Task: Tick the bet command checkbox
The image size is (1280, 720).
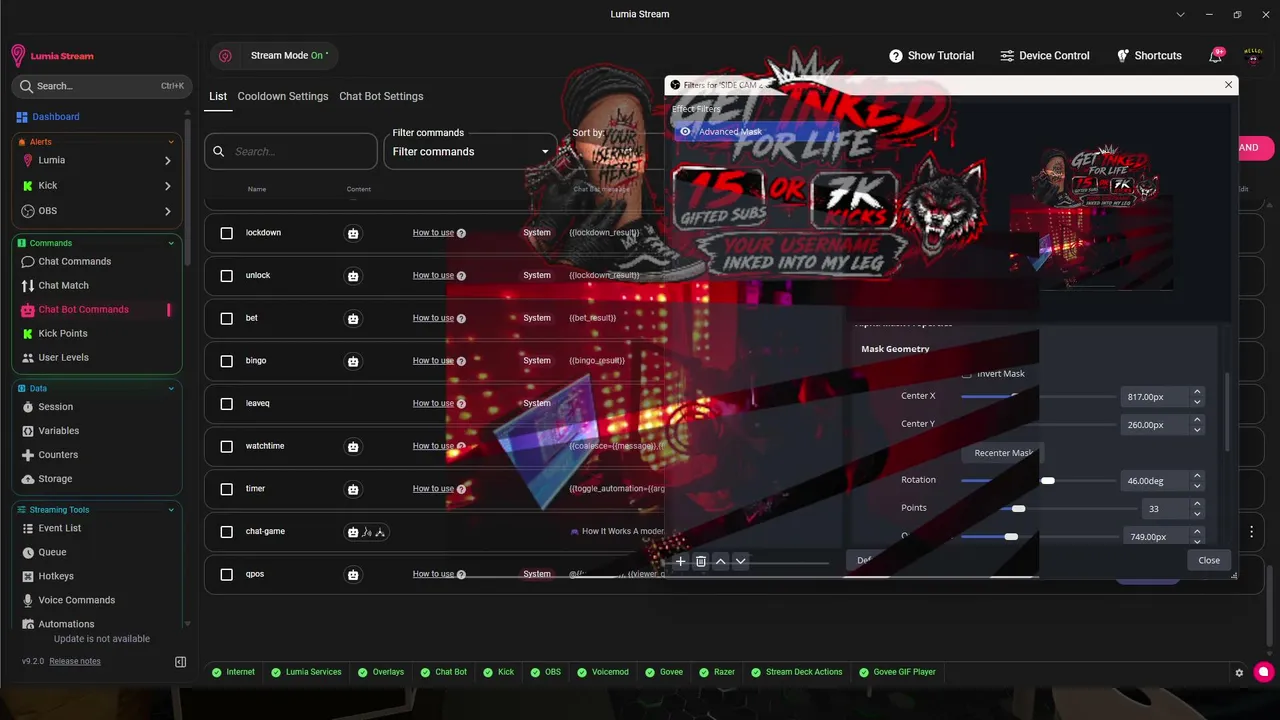Action: tap(226, 318)
